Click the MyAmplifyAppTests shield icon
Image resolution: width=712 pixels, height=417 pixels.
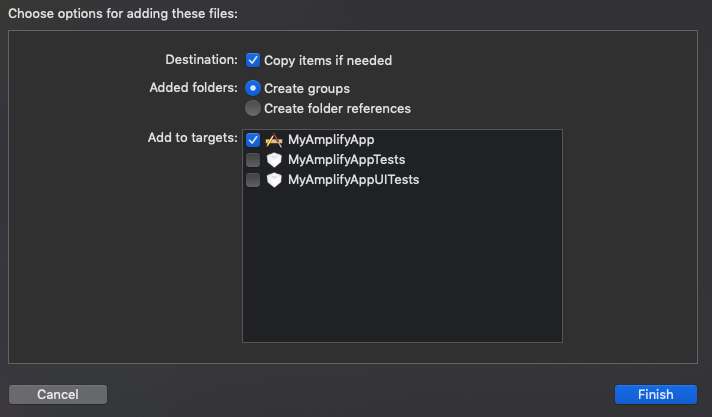274,160
